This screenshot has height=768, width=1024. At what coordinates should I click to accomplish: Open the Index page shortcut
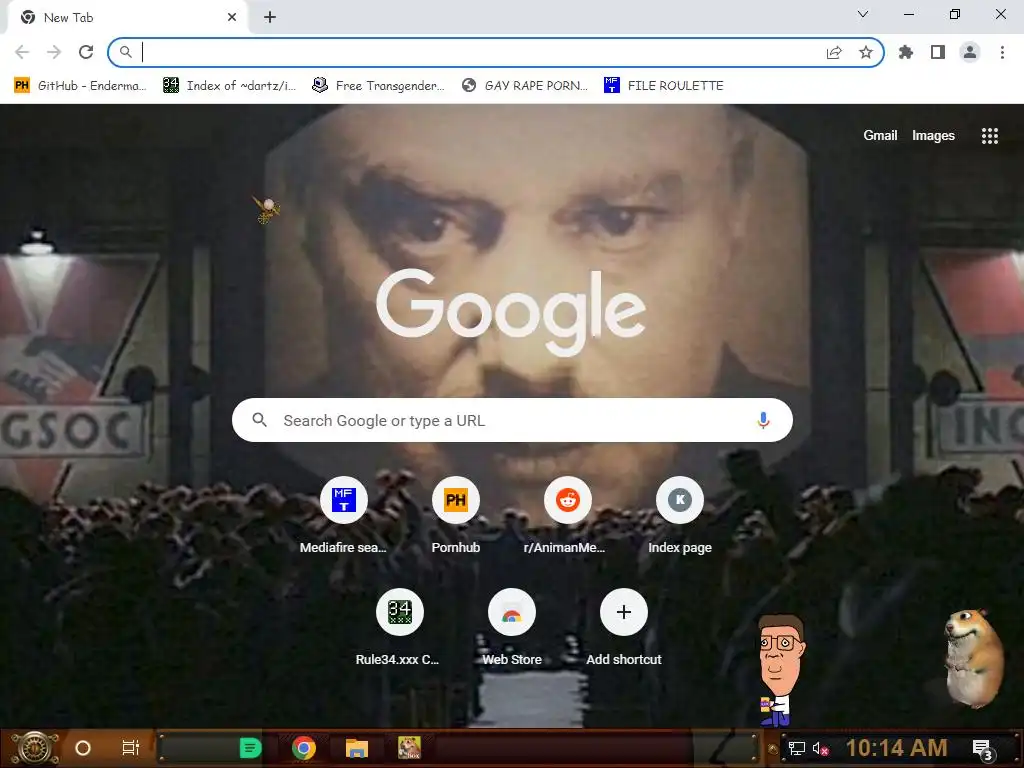pos(680,515)
